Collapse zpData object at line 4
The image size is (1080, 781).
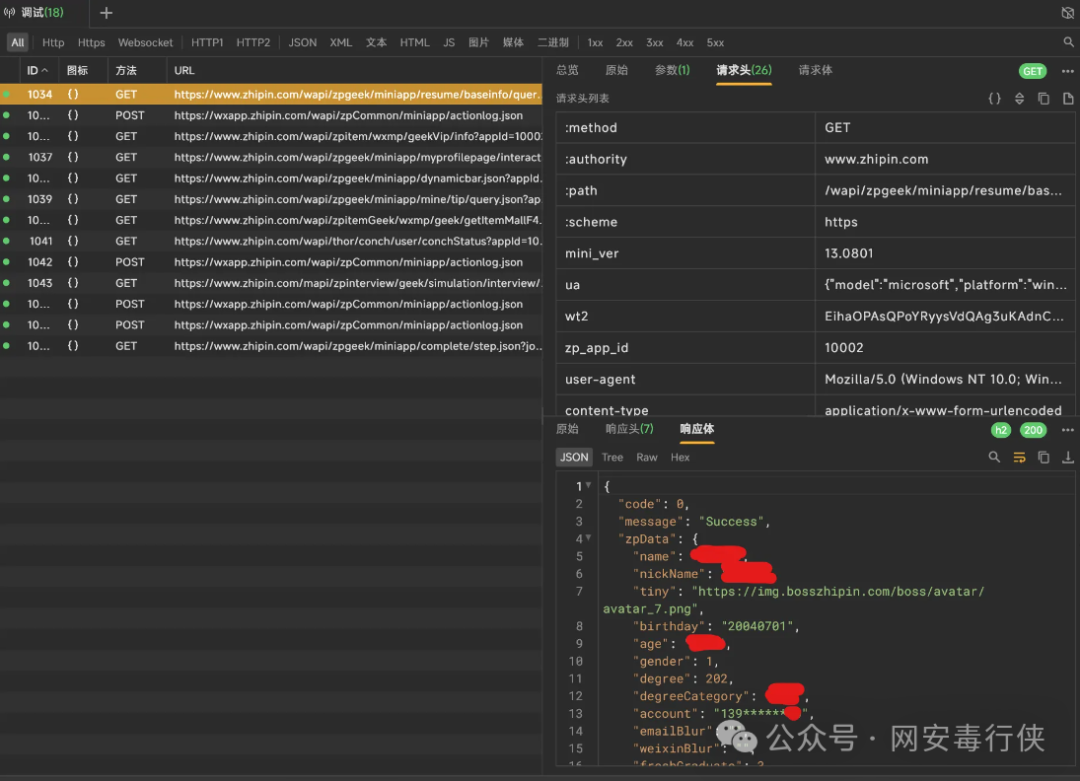pos(588,538)
